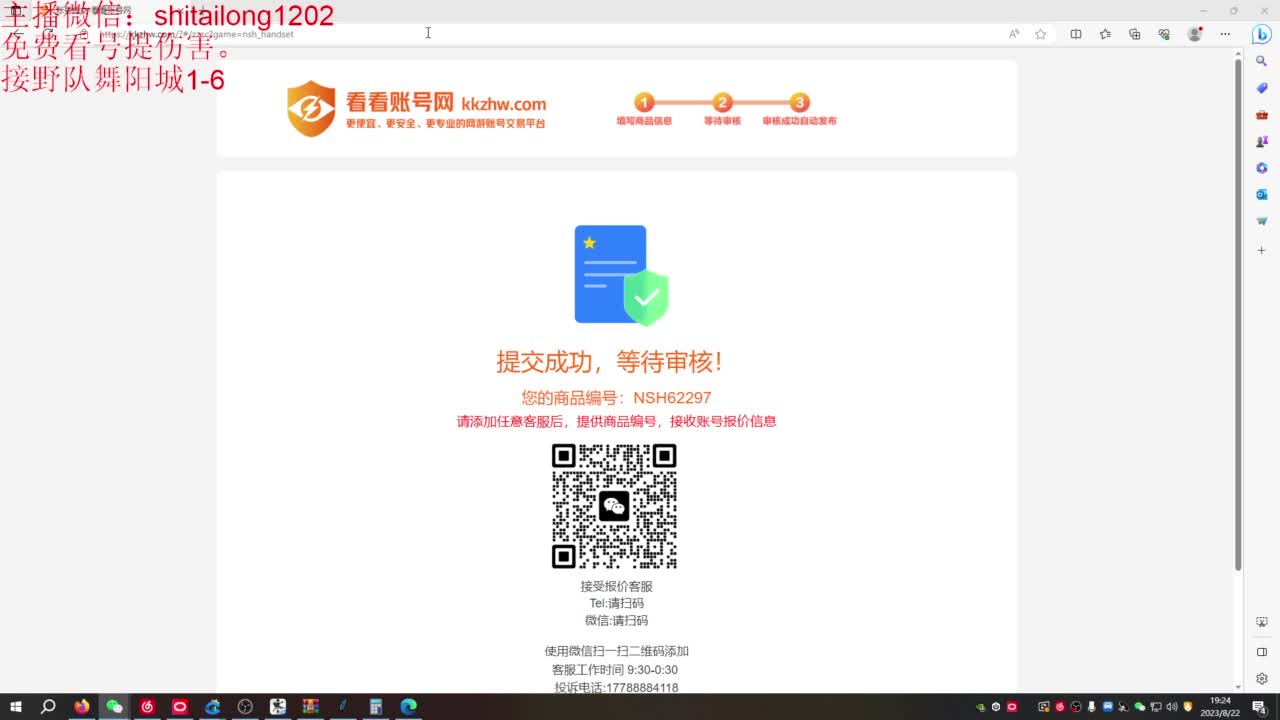The width and height of the screenshot is (1280, 720).
Task: Open the notification center icon
Action: coord(1260,707)
